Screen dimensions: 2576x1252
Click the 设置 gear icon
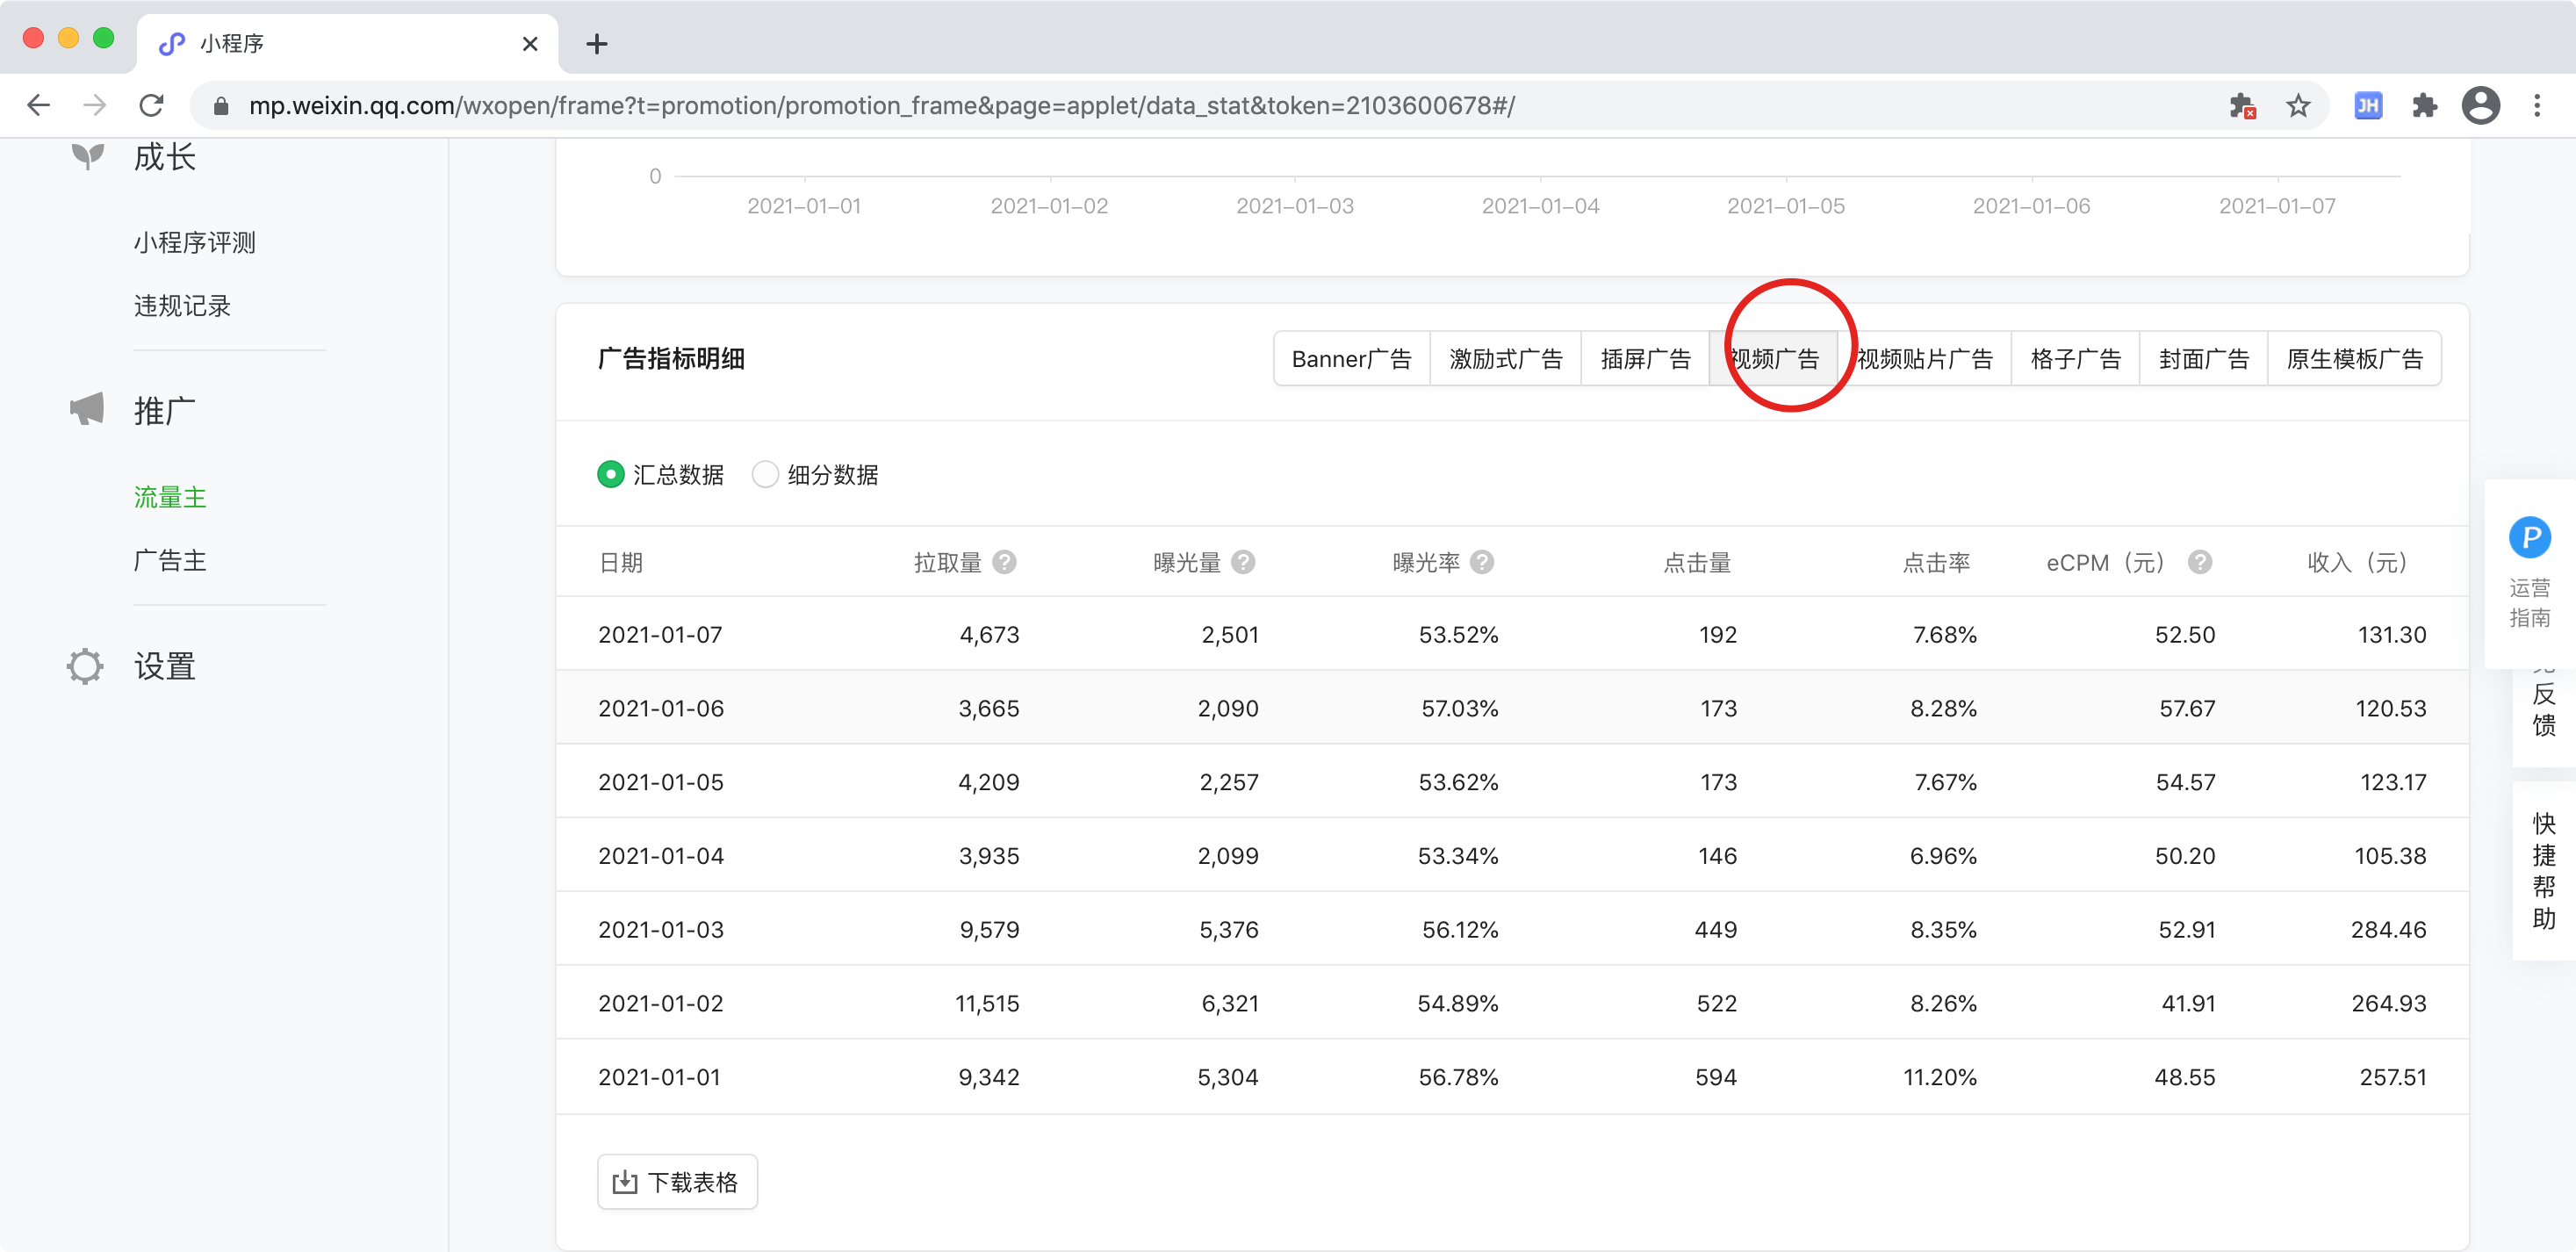coord(85,666)
